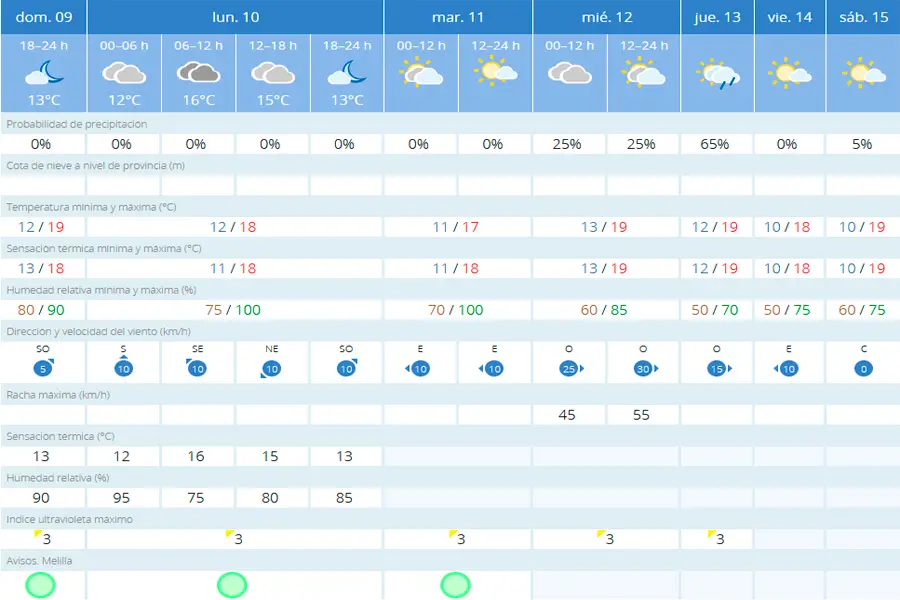The height and width of the screenshot is (600, 900).
Task: Select the vie. 14 day header
Action: click(x=790, y=17)
